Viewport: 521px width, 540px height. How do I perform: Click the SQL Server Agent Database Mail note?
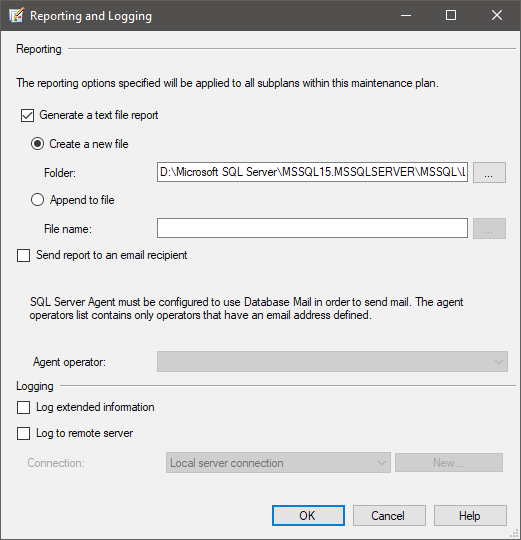tap(246, 309)
